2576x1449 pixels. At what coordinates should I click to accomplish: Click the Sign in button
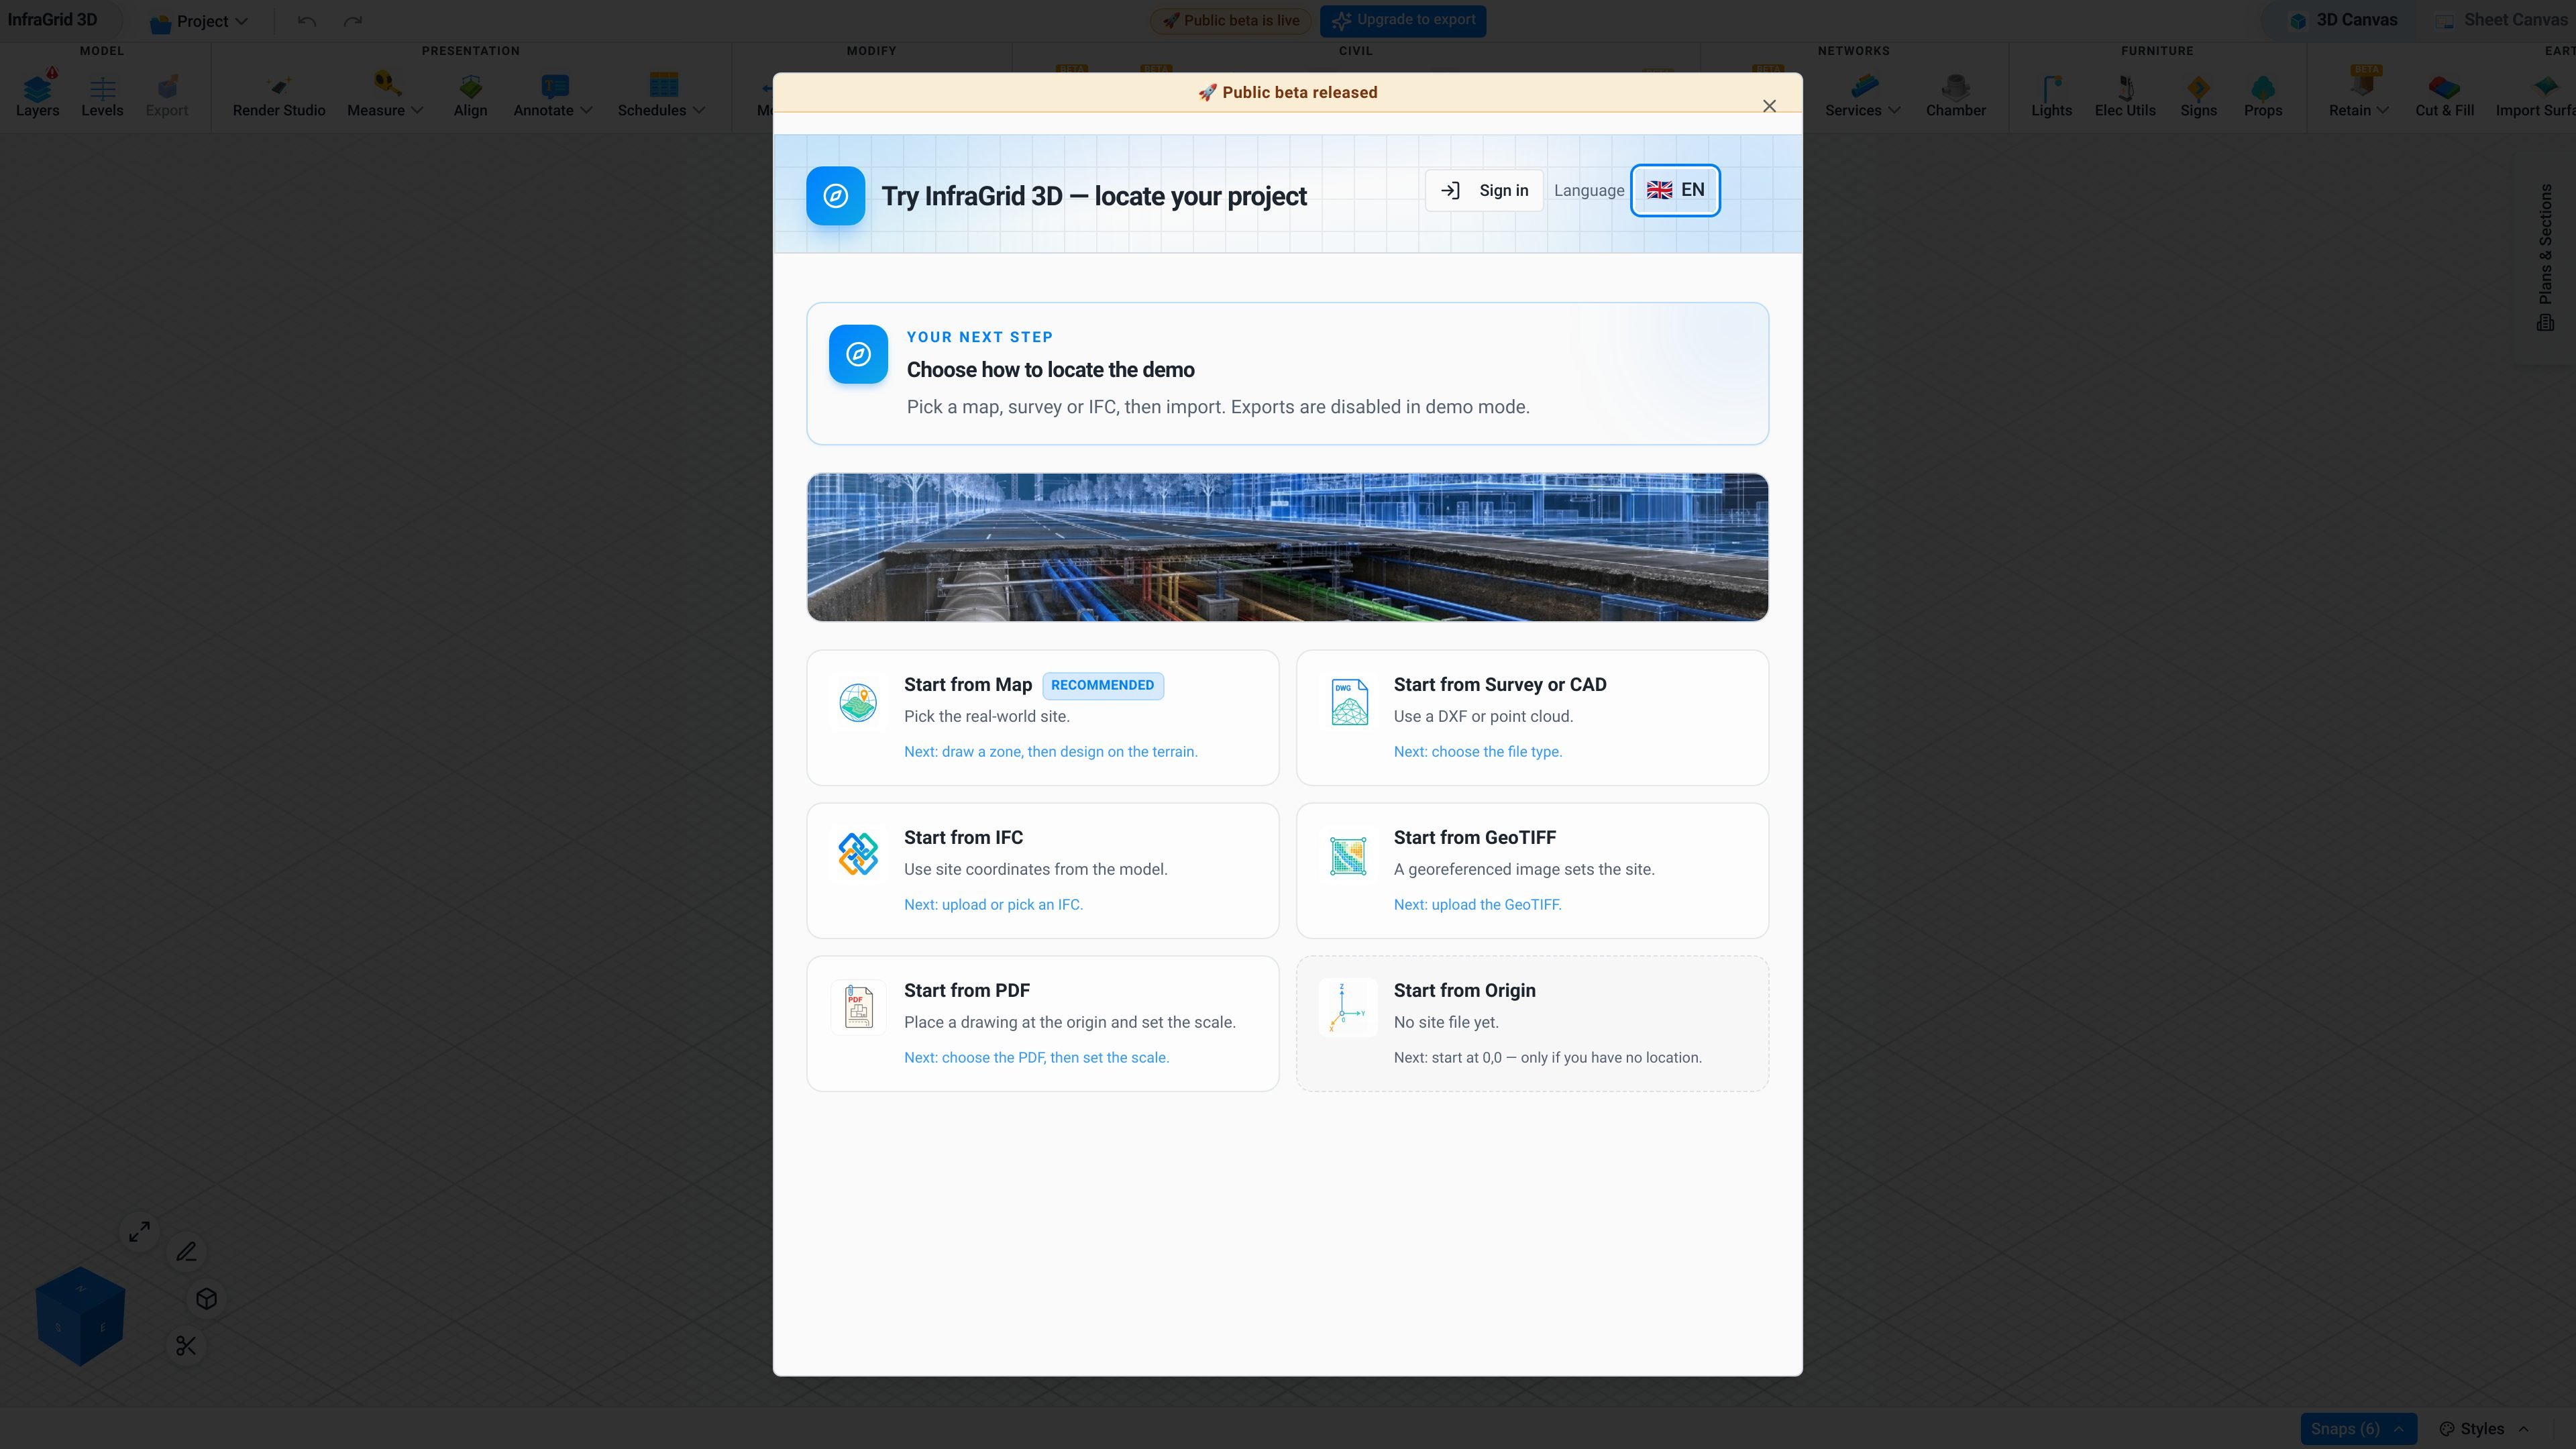click(x=1484, y=190)
